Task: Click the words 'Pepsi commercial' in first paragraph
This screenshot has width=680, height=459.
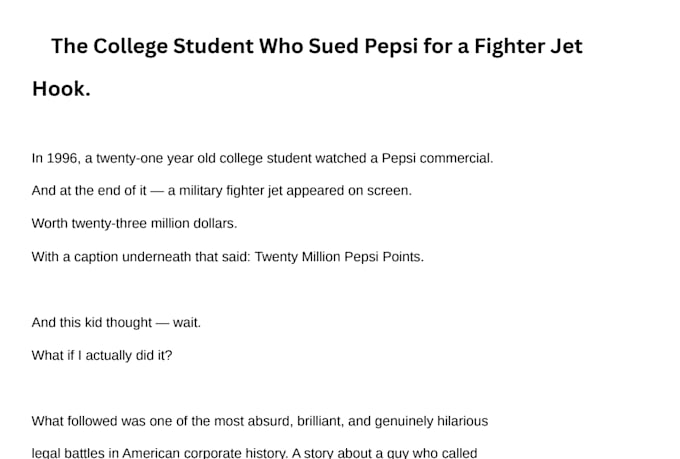Action: point(437,158)
